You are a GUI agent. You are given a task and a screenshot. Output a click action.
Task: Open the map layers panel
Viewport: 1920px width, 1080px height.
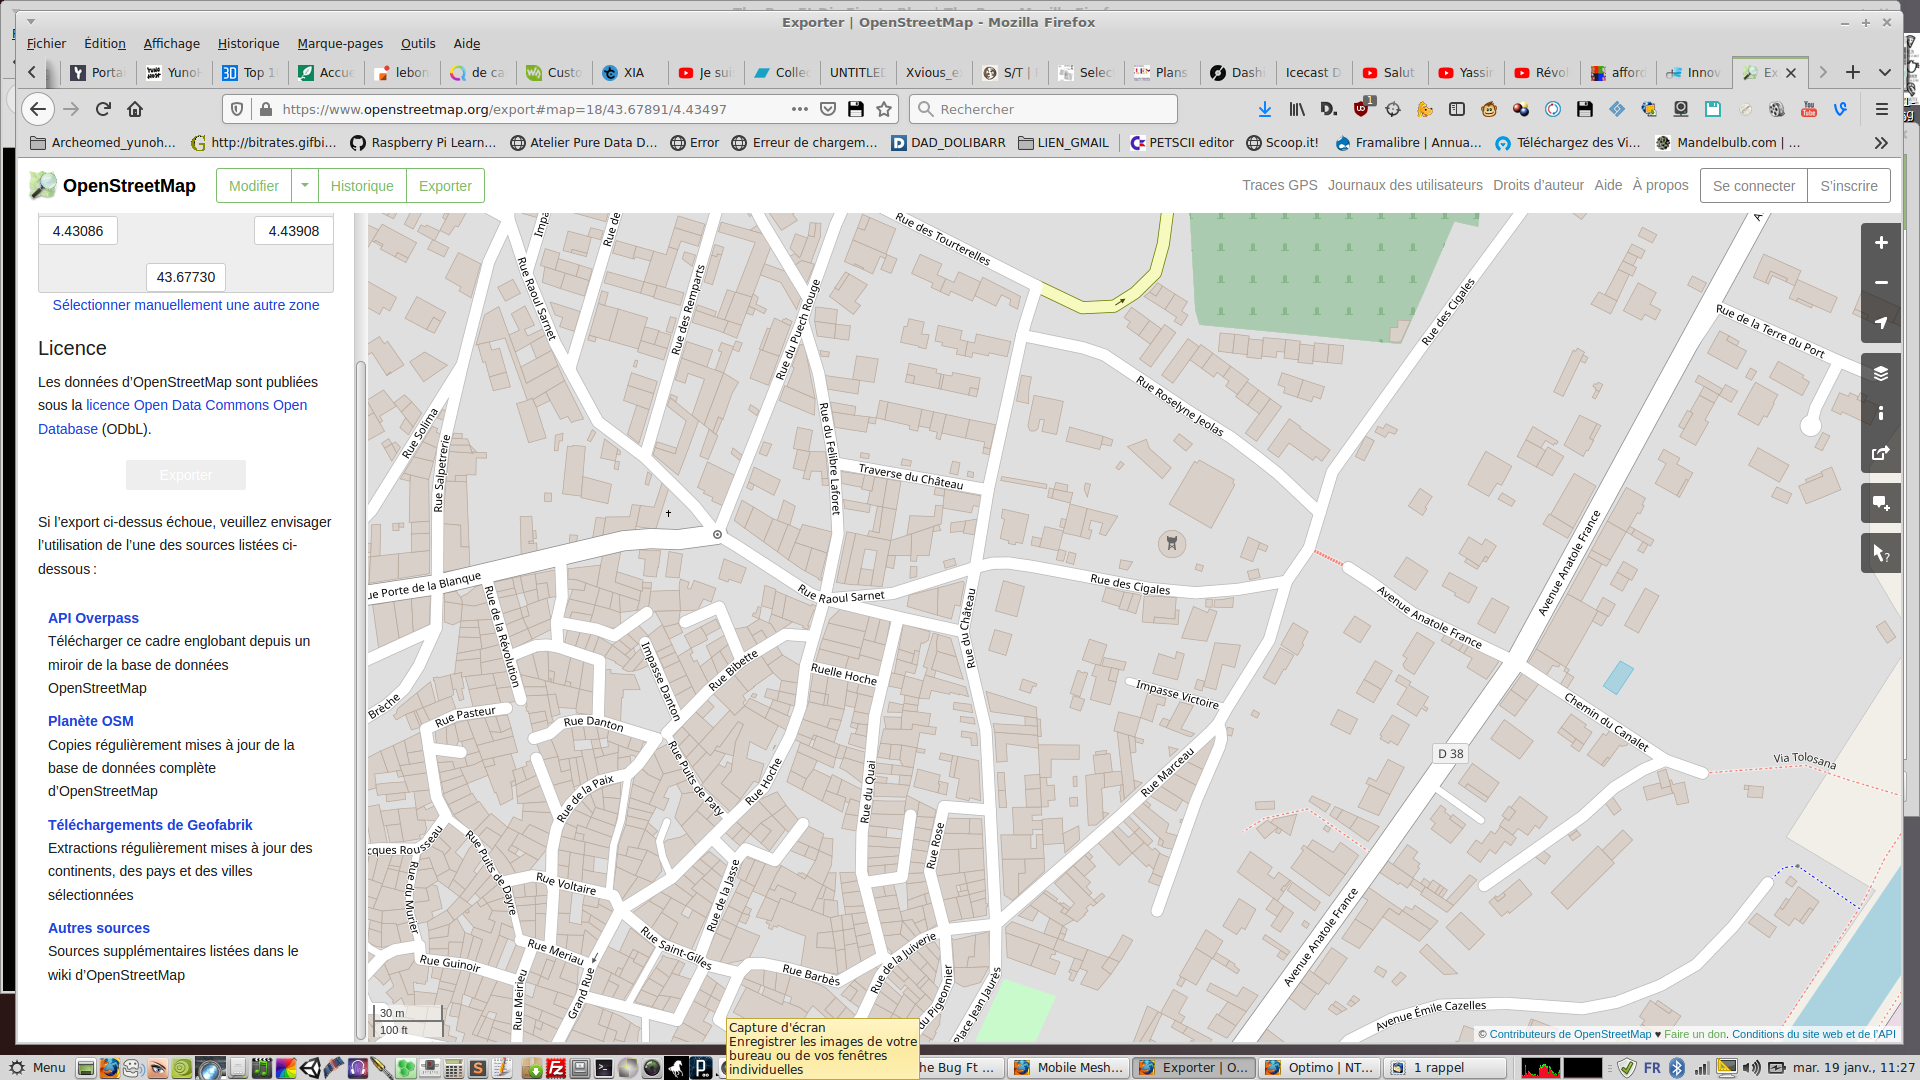pos(1880,373)
